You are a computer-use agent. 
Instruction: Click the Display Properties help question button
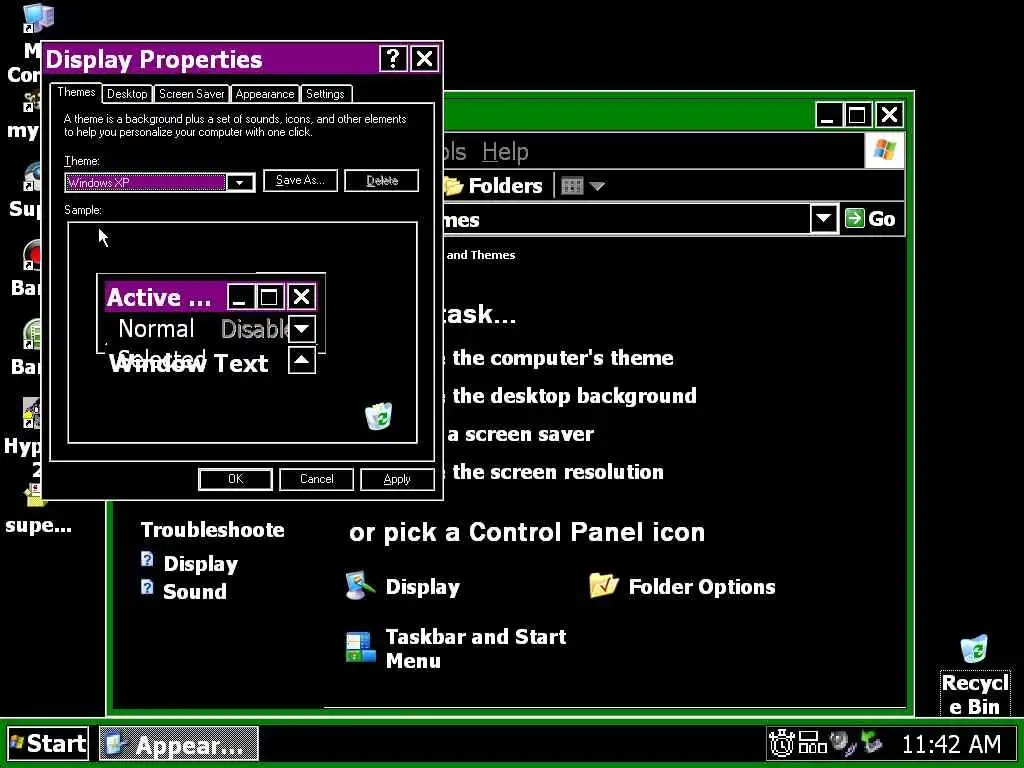coord(393,59)
